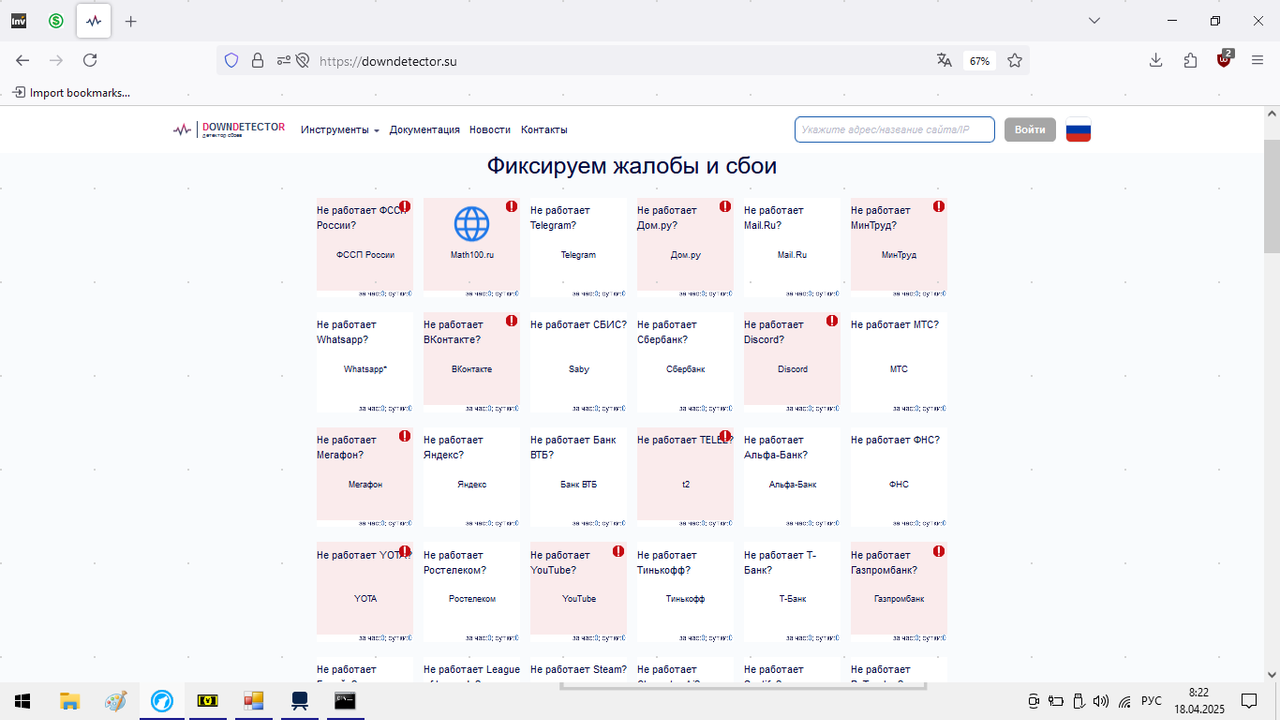The width and height of the screenshot is (1280, 720).
Task: Open the Whatsapp status card
Action: click(x=365, y=362)
